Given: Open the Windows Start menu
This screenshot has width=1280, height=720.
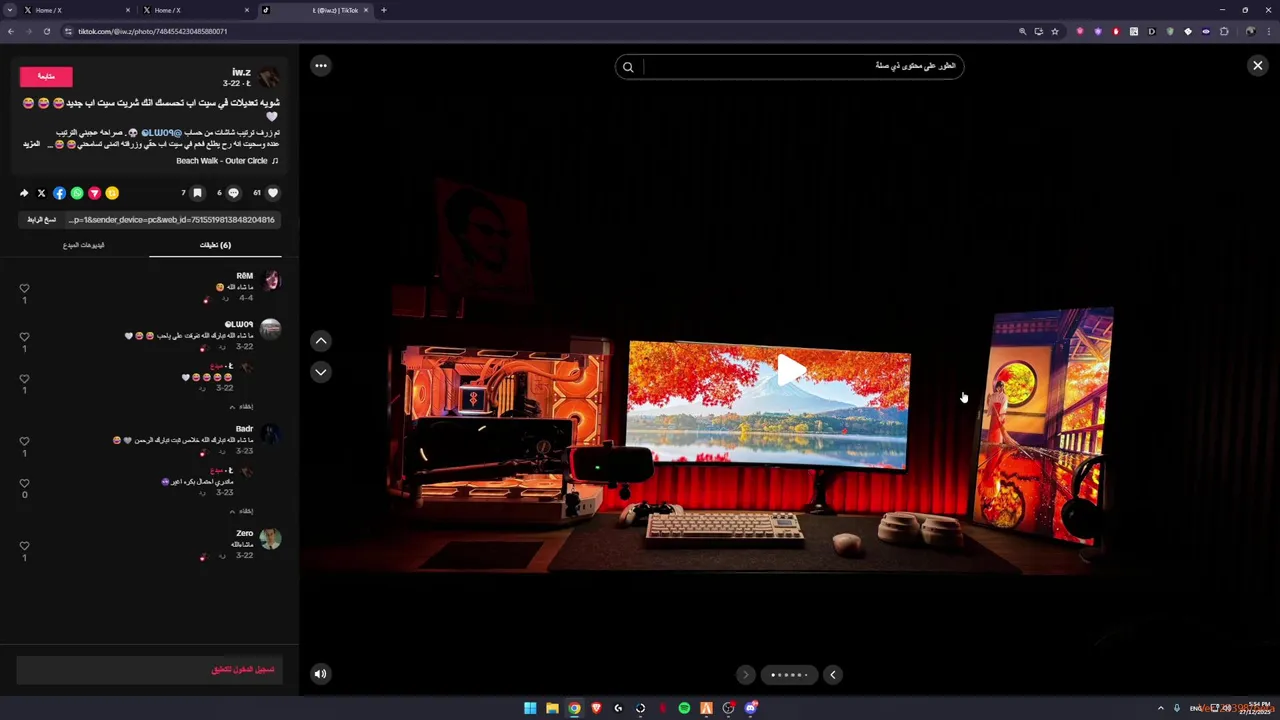Looking at the screenshot, I should (x=530, y=708).
